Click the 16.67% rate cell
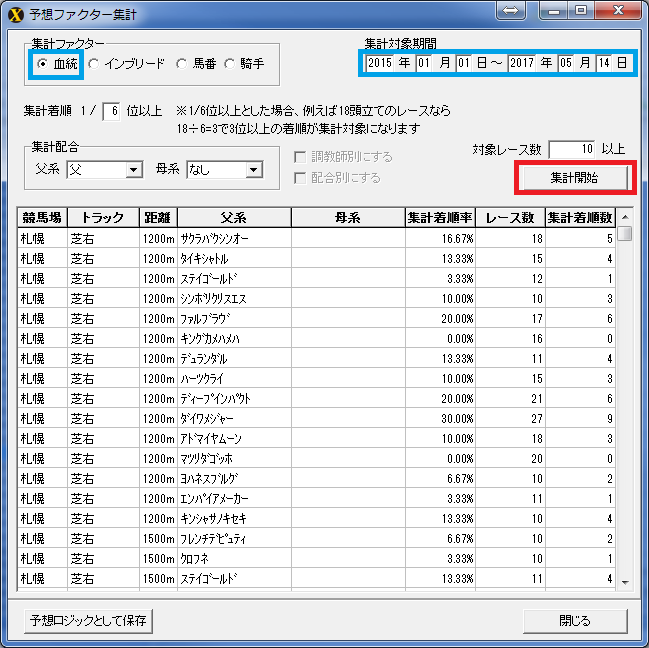The image size is (649, 648). [x=440, y=238]
